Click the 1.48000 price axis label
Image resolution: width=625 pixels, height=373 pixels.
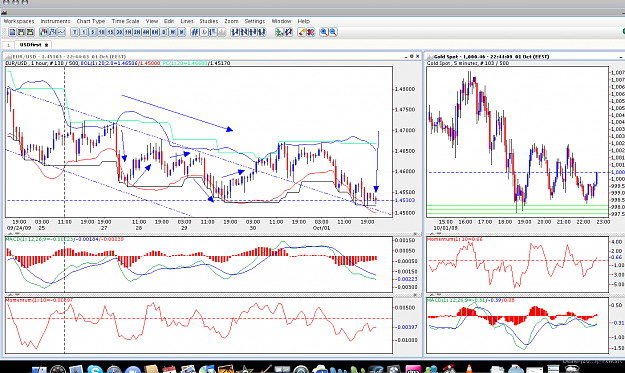(x=405, y=89)
